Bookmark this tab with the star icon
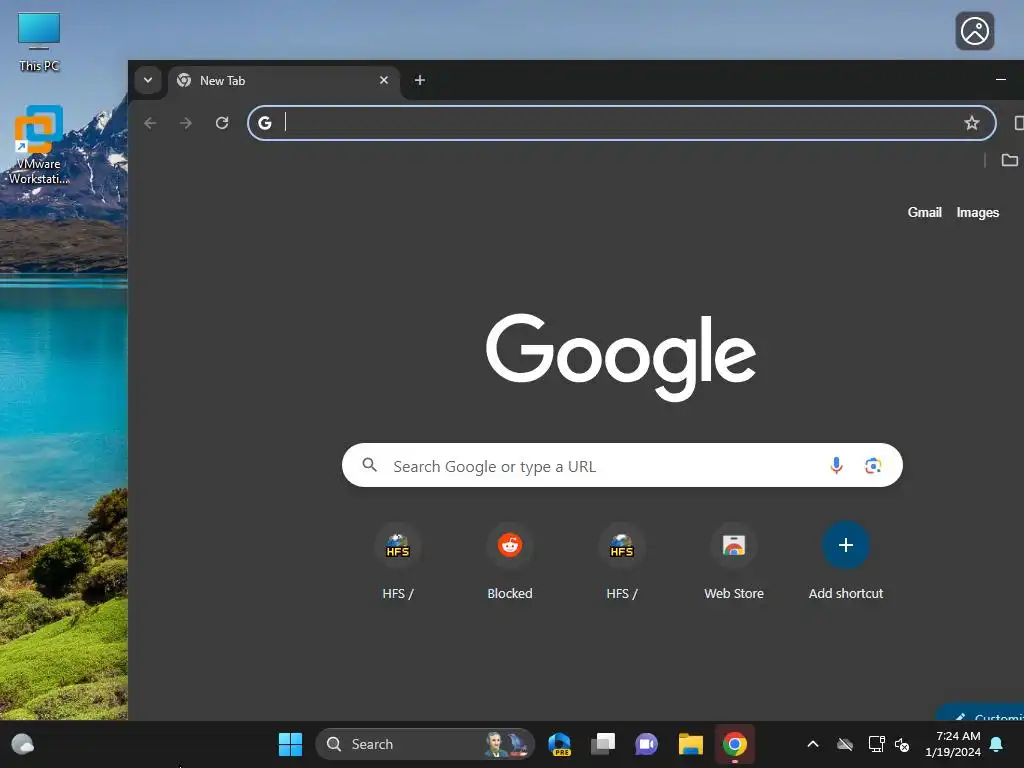The height and width of the screenshot is (768, 1024). click(x=972, y=123)
